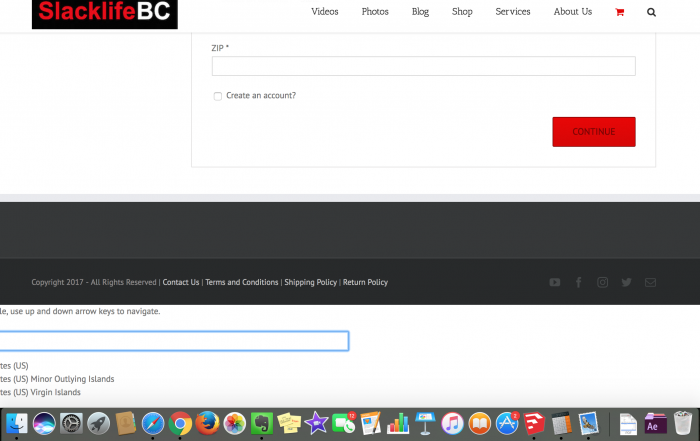Tick the Create an account checkbox
The width and height of the screenshot is (700, 441).
click(x=218, y=96)
